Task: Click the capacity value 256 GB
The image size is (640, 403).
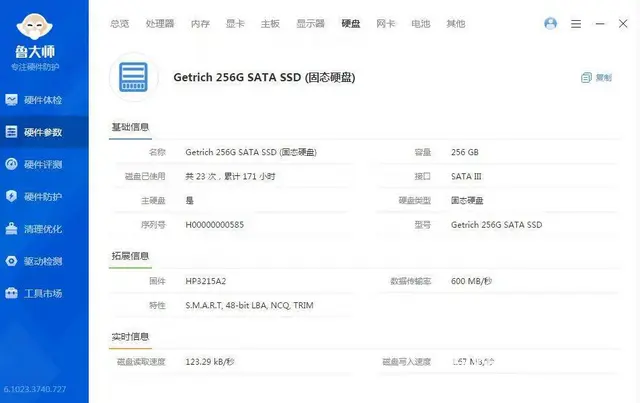Action: (x=464, y=152)
